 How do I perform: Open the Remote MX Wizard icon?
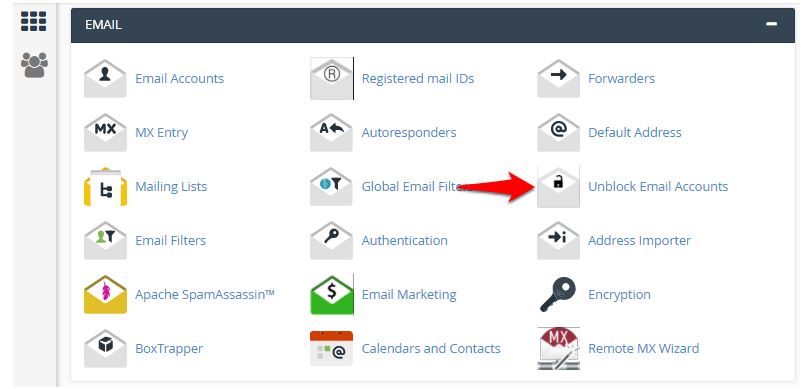pos(558,349)
